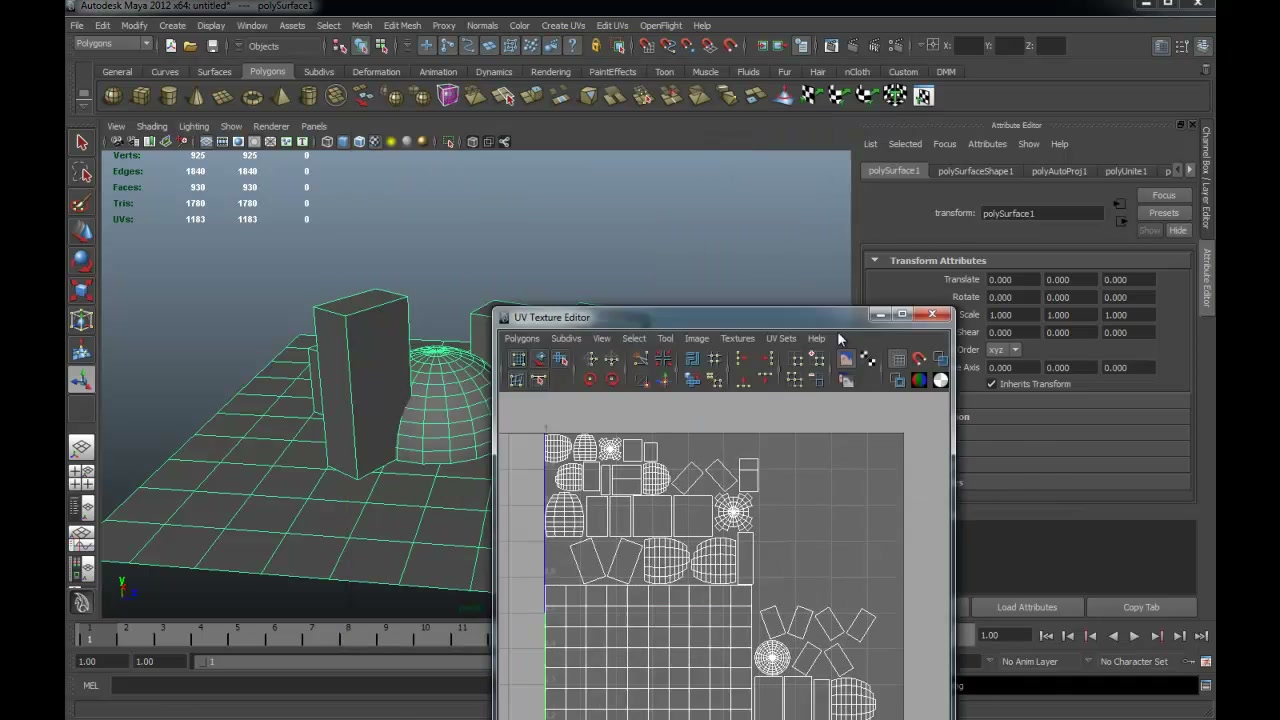1280x720 pixels.
Task: Click the Translate X value field
Action: pyautogui.click(x=1013, y=280)
